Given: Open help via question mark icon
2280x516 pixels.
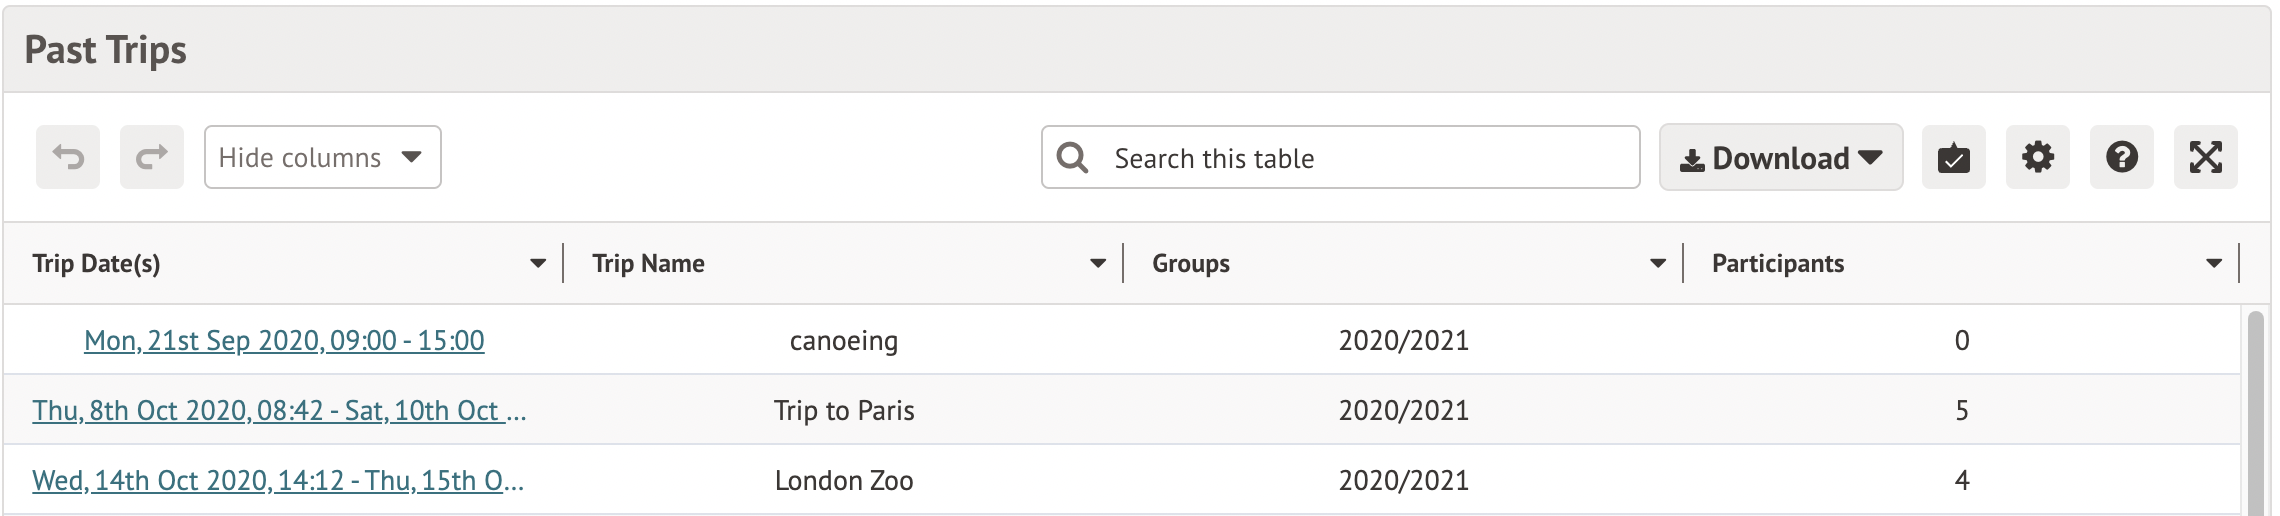Looking at the screenshot, I should pyautogui.click(x=2121, y=157).
